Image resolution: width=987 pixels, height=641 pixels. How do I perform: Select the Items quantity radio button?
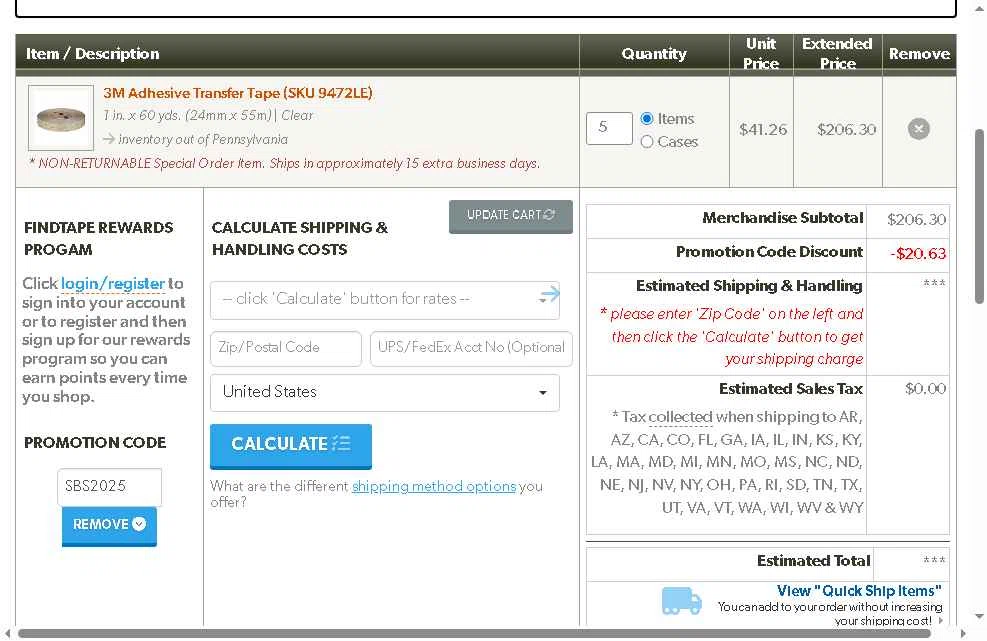coord(646,118)
